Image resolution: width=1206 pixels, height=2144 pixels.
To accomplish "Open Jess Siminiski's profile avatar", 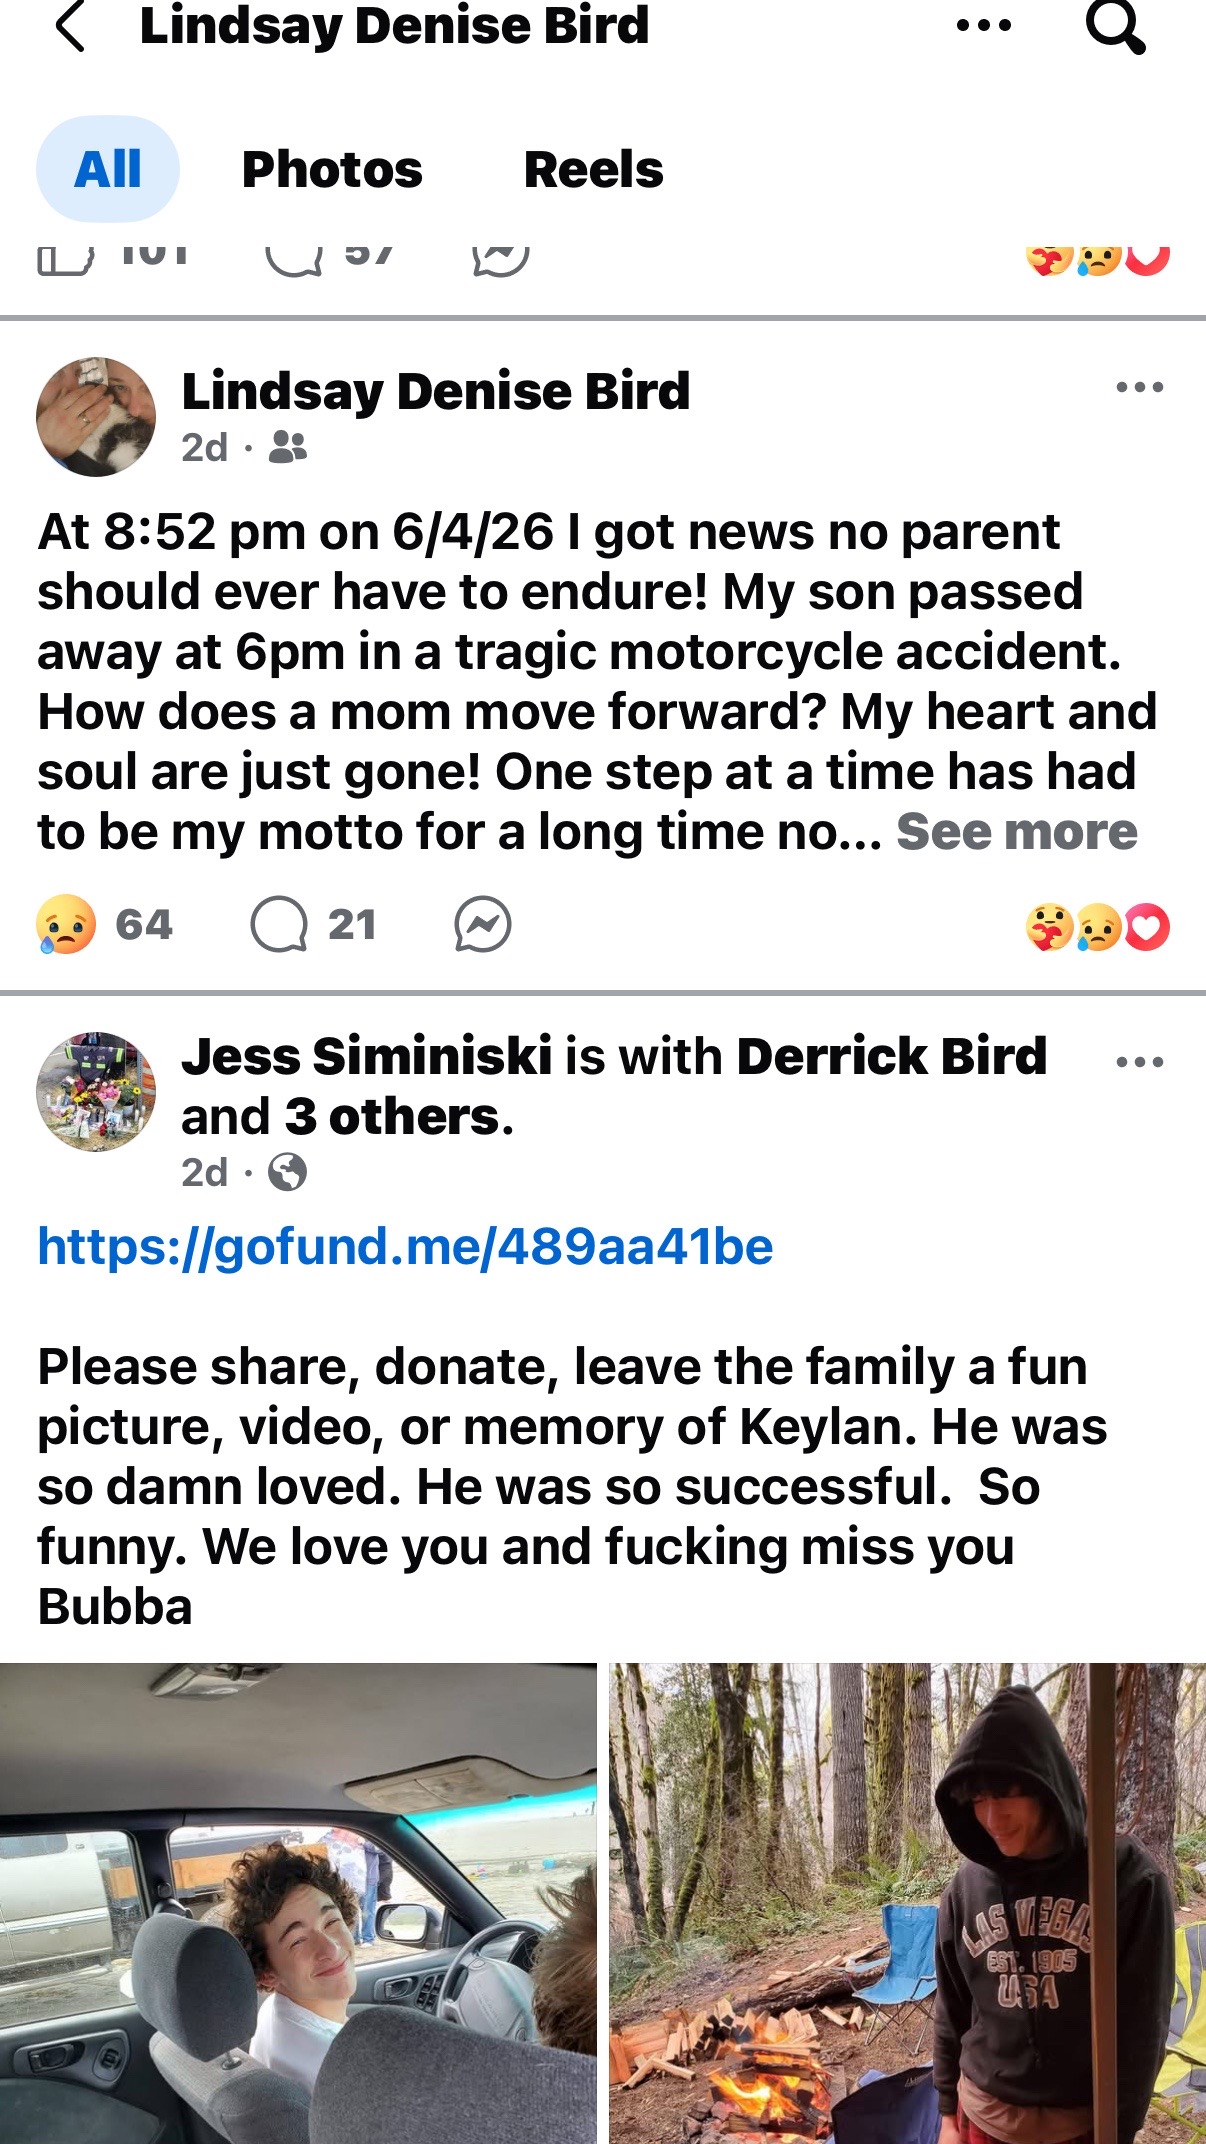I will tap(96, 1091).
